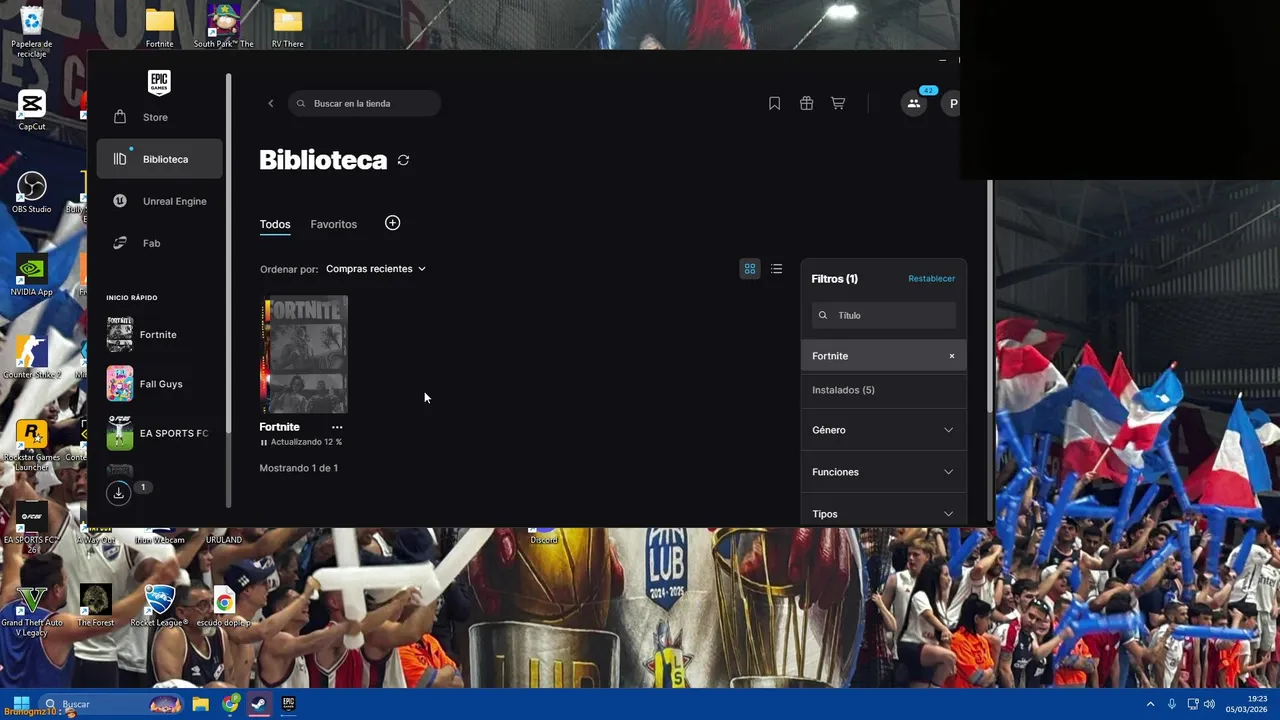This screenshot has width=1280, height=720.
Task: Launch EA SPORTS FC from Inicio rápido
Action: [x=160, y=433]
